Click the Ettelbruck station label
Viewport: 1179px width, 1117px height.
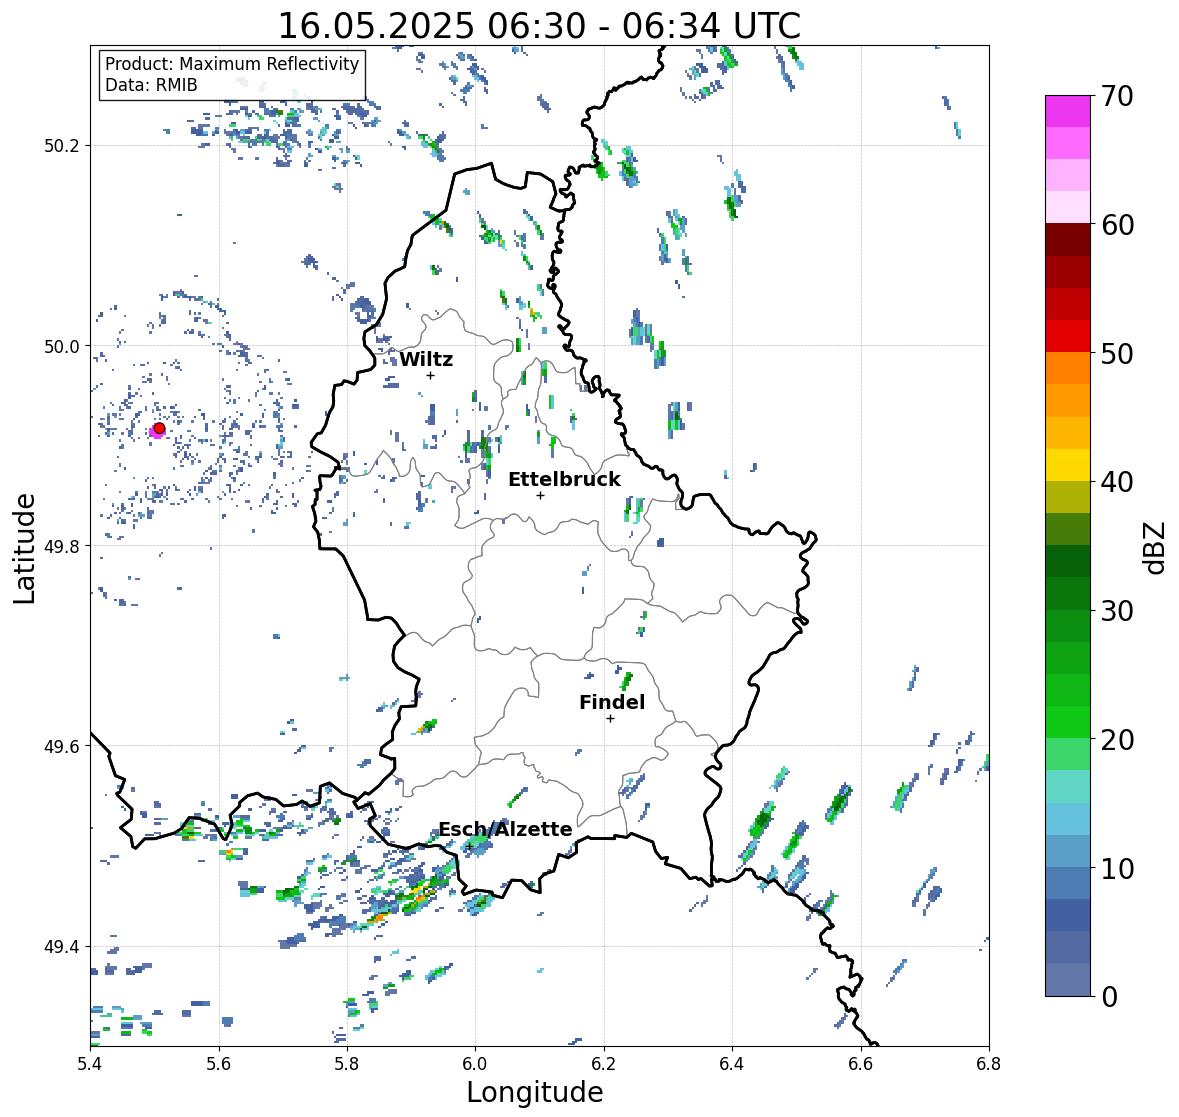[564, 480]
